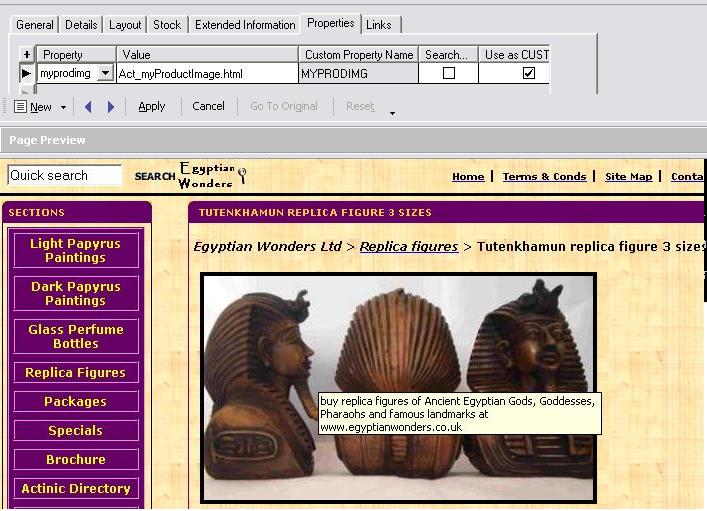This screenshot has width=707, height=511.
Task: Open the Specials section
Action: (76, 430)
